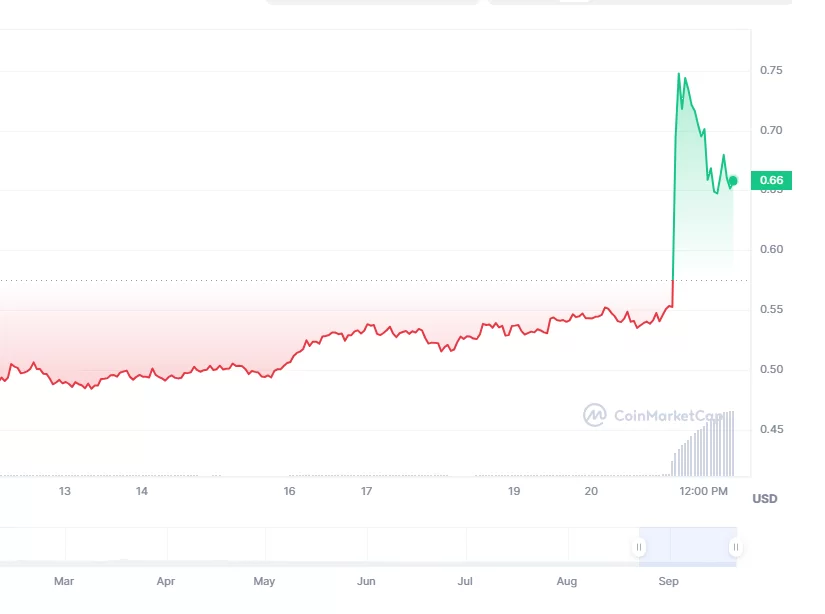The image size is (825, 614).
Task: Click Mar in the timeline navigator
Action: click(64, 581)
